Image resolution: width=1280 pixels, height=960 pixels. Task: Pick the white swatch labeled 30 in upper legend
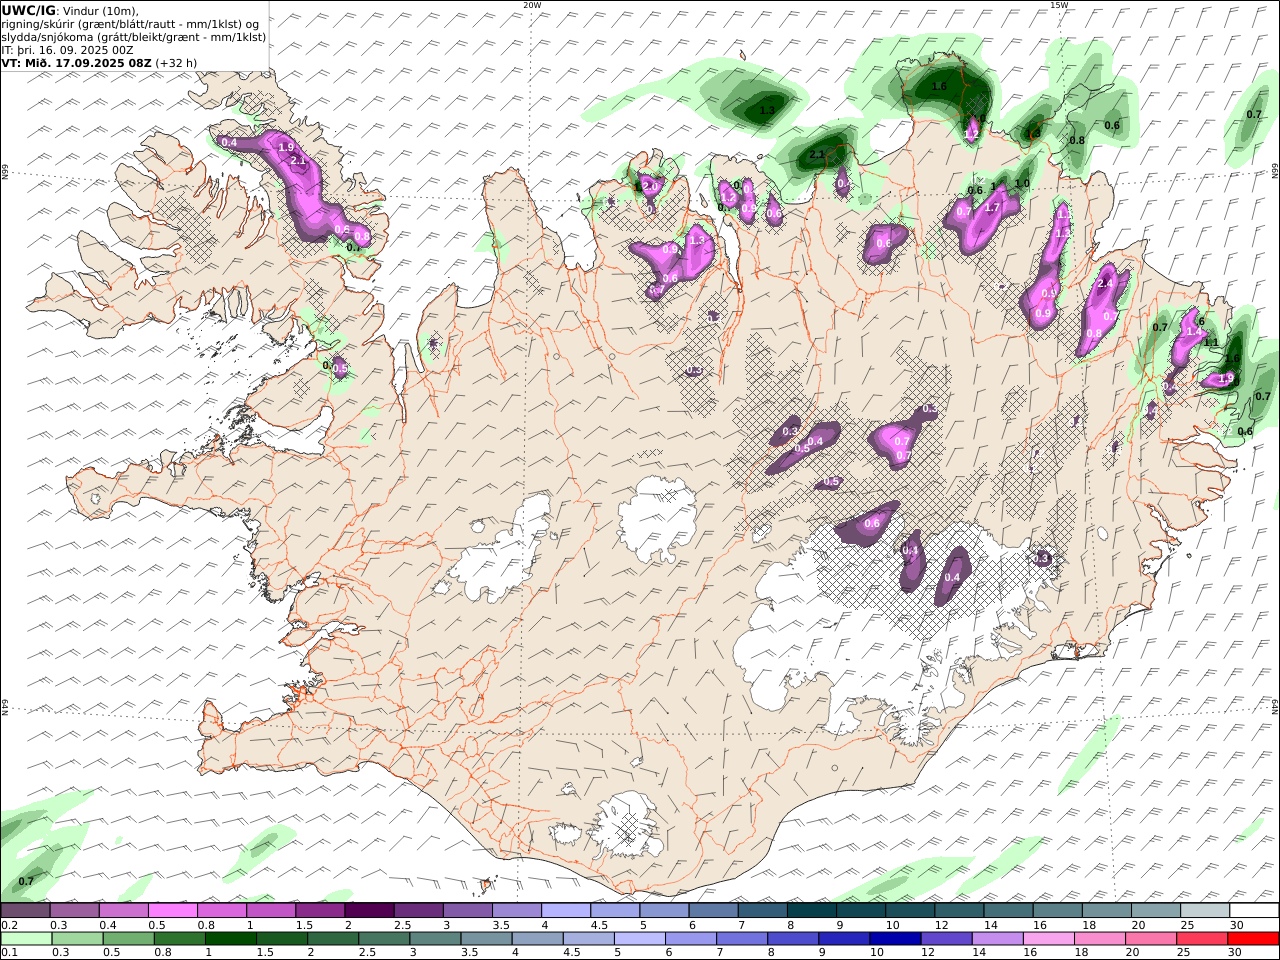point(1255,910)
